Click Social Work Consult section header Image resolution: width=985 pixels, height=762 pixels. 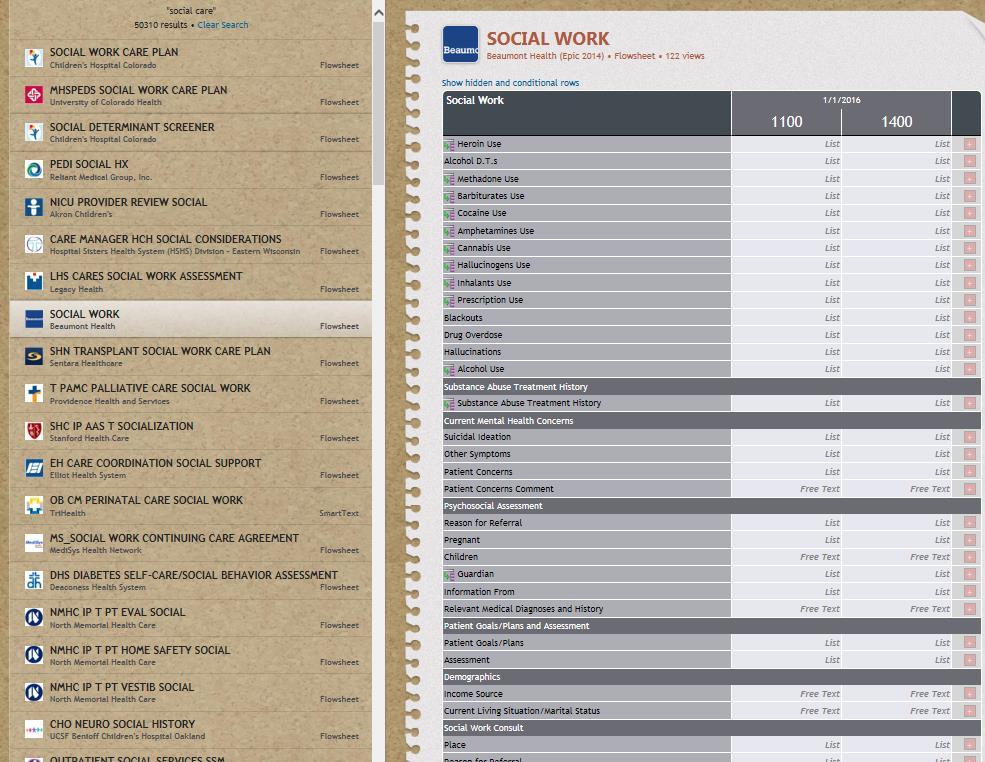[x=711, y=727]
